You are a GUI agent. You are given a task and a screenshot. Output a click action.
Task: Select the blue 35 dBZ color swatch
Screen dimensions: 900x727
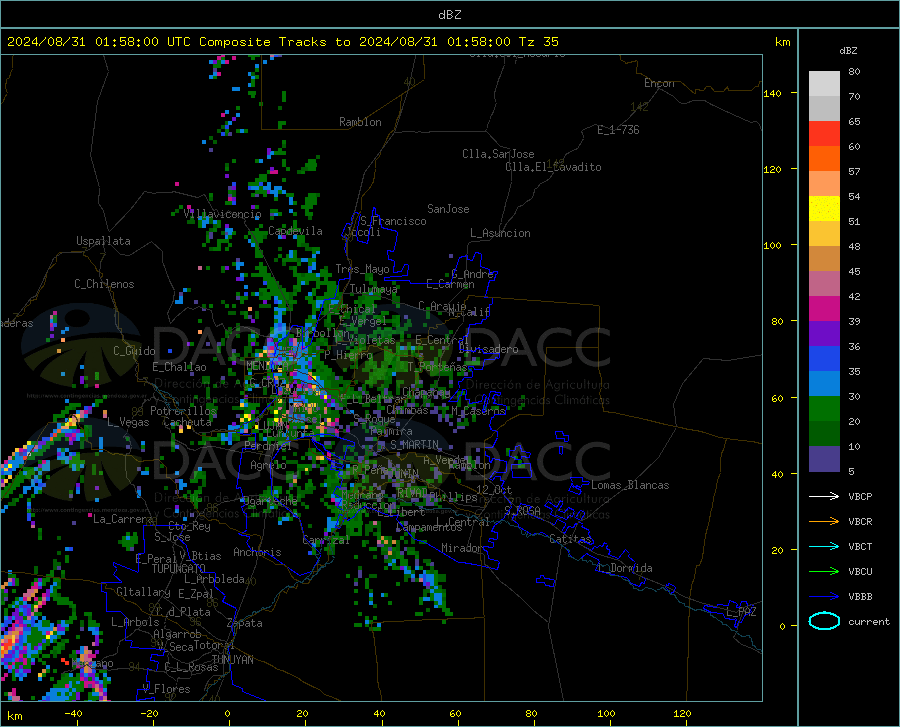pyautogui.click(x=824, y=359)
